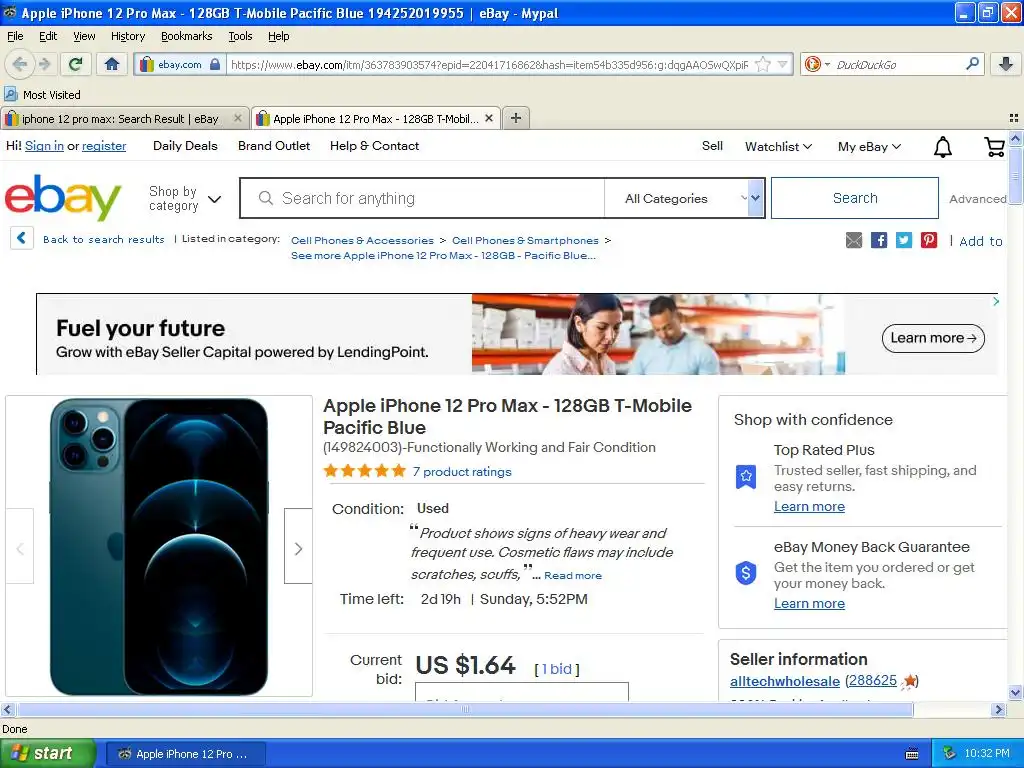This screenshot has height=768, width=1024.
Task: Share listing on Facebook
Action: click(879, 240)
